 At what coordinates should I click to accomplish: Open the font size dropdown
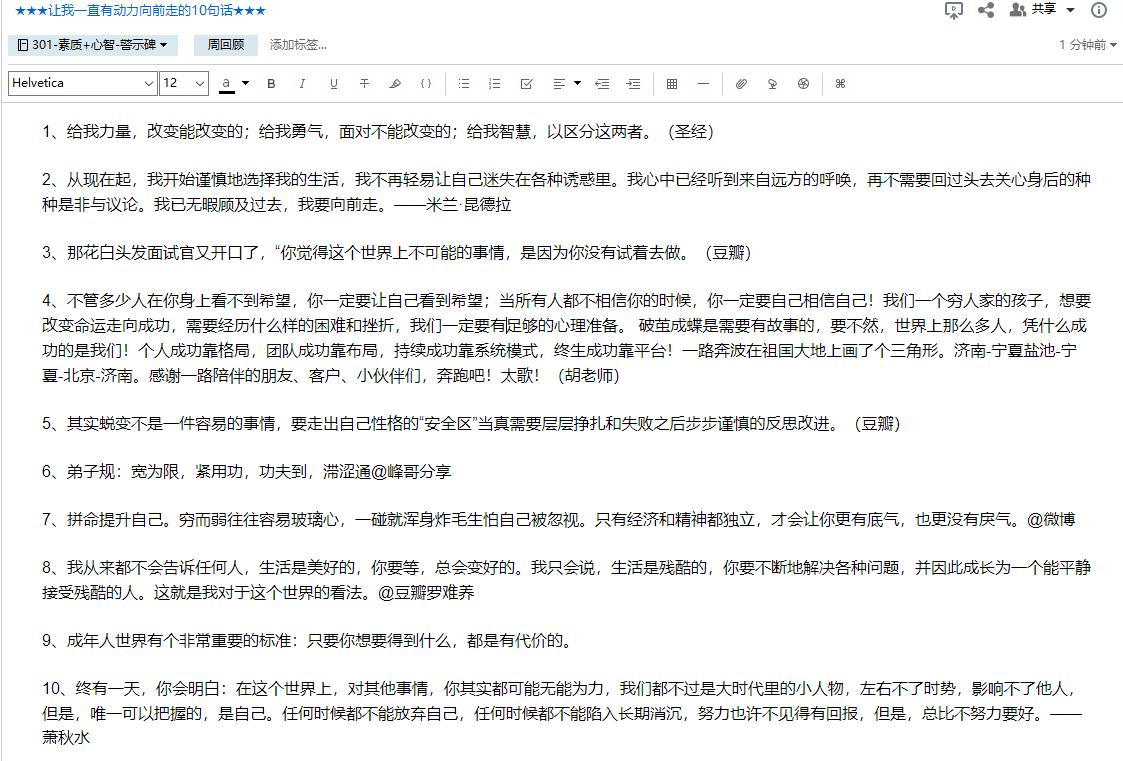(183, 84)
